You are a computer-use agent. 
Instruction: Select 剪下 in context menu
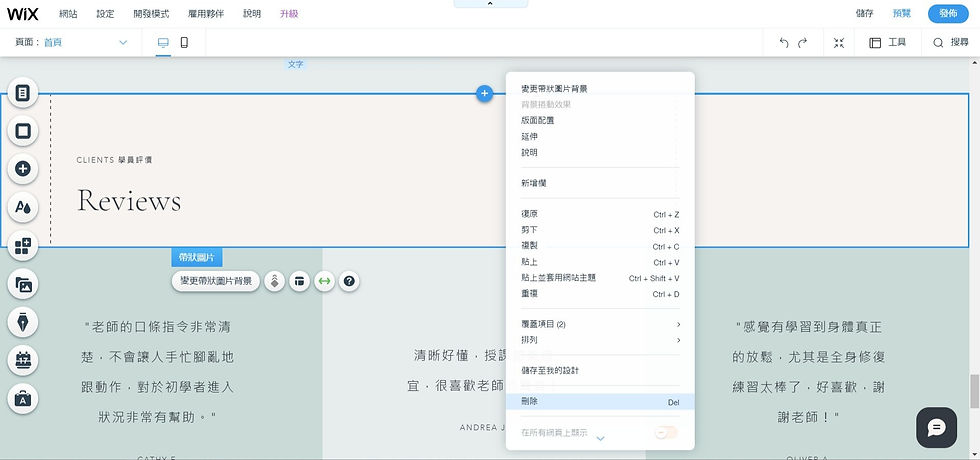600,230
